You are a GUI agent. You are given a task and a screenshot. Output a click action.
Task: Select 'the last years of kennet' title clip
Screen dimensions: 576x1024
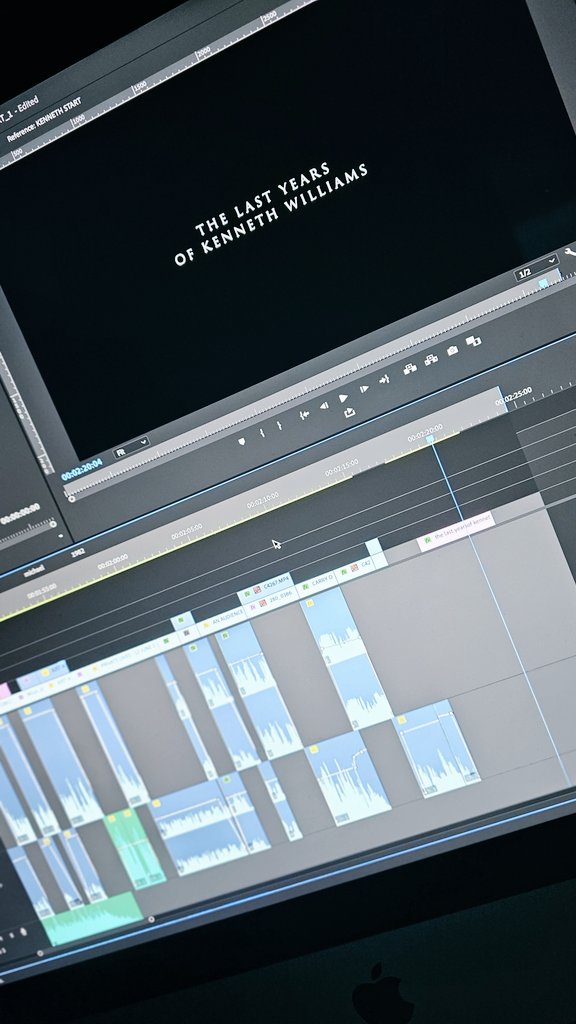point(455,531)
